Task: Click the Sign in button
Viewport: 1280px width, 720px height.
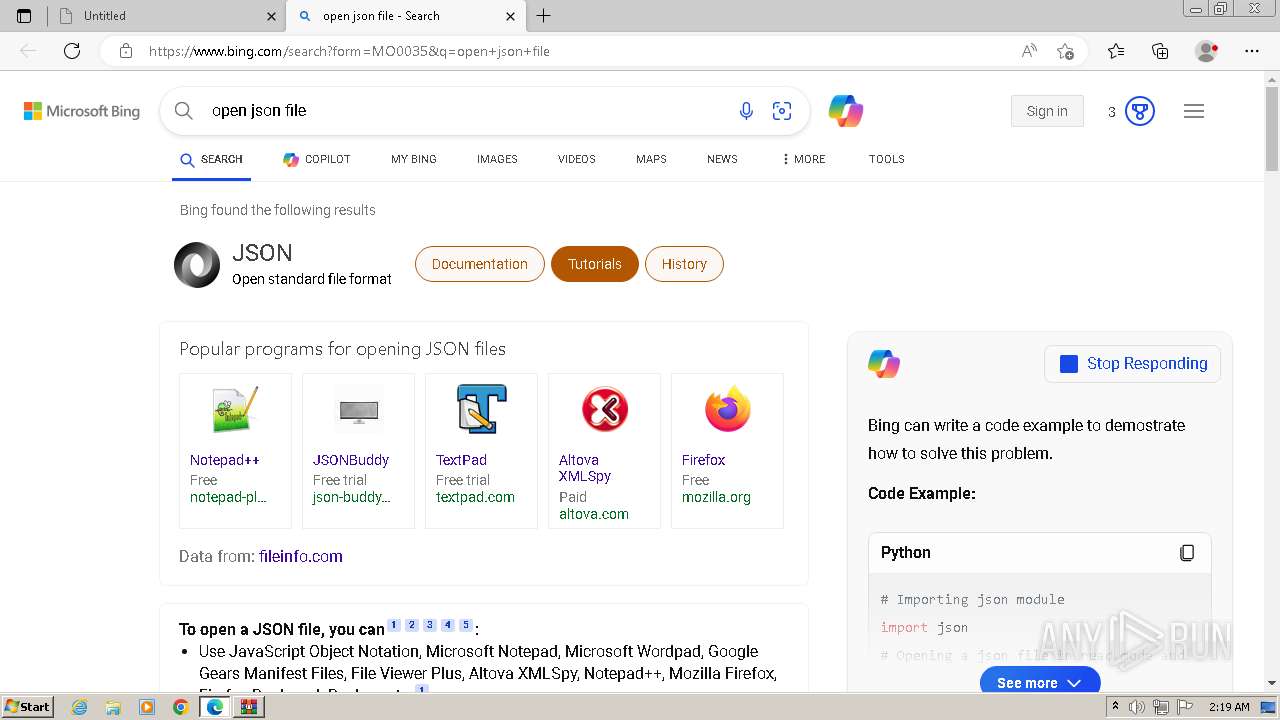Action: pyautogui.click(x=1047, y=111)
